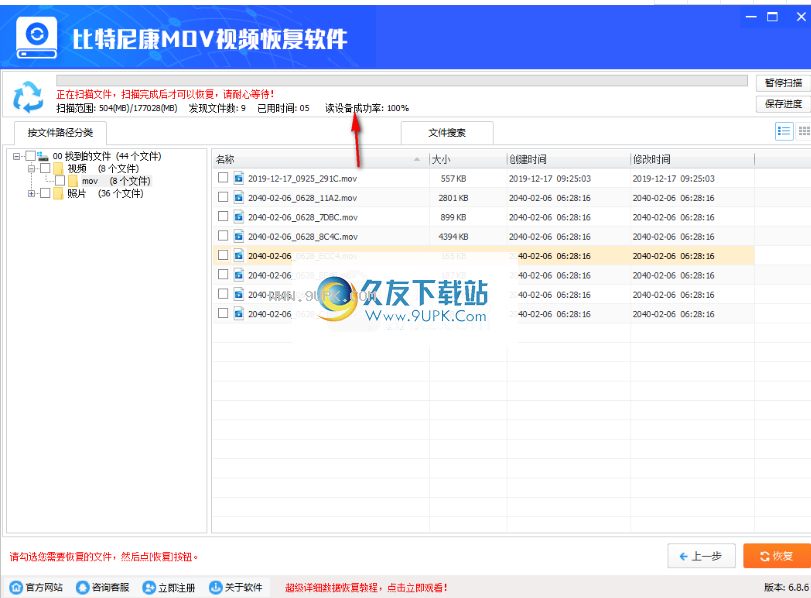Screen dimensions: 811x598
Task: Click file icon of 2040-02-06_0628_11A2.mov
Action: (x=238, y=198)
